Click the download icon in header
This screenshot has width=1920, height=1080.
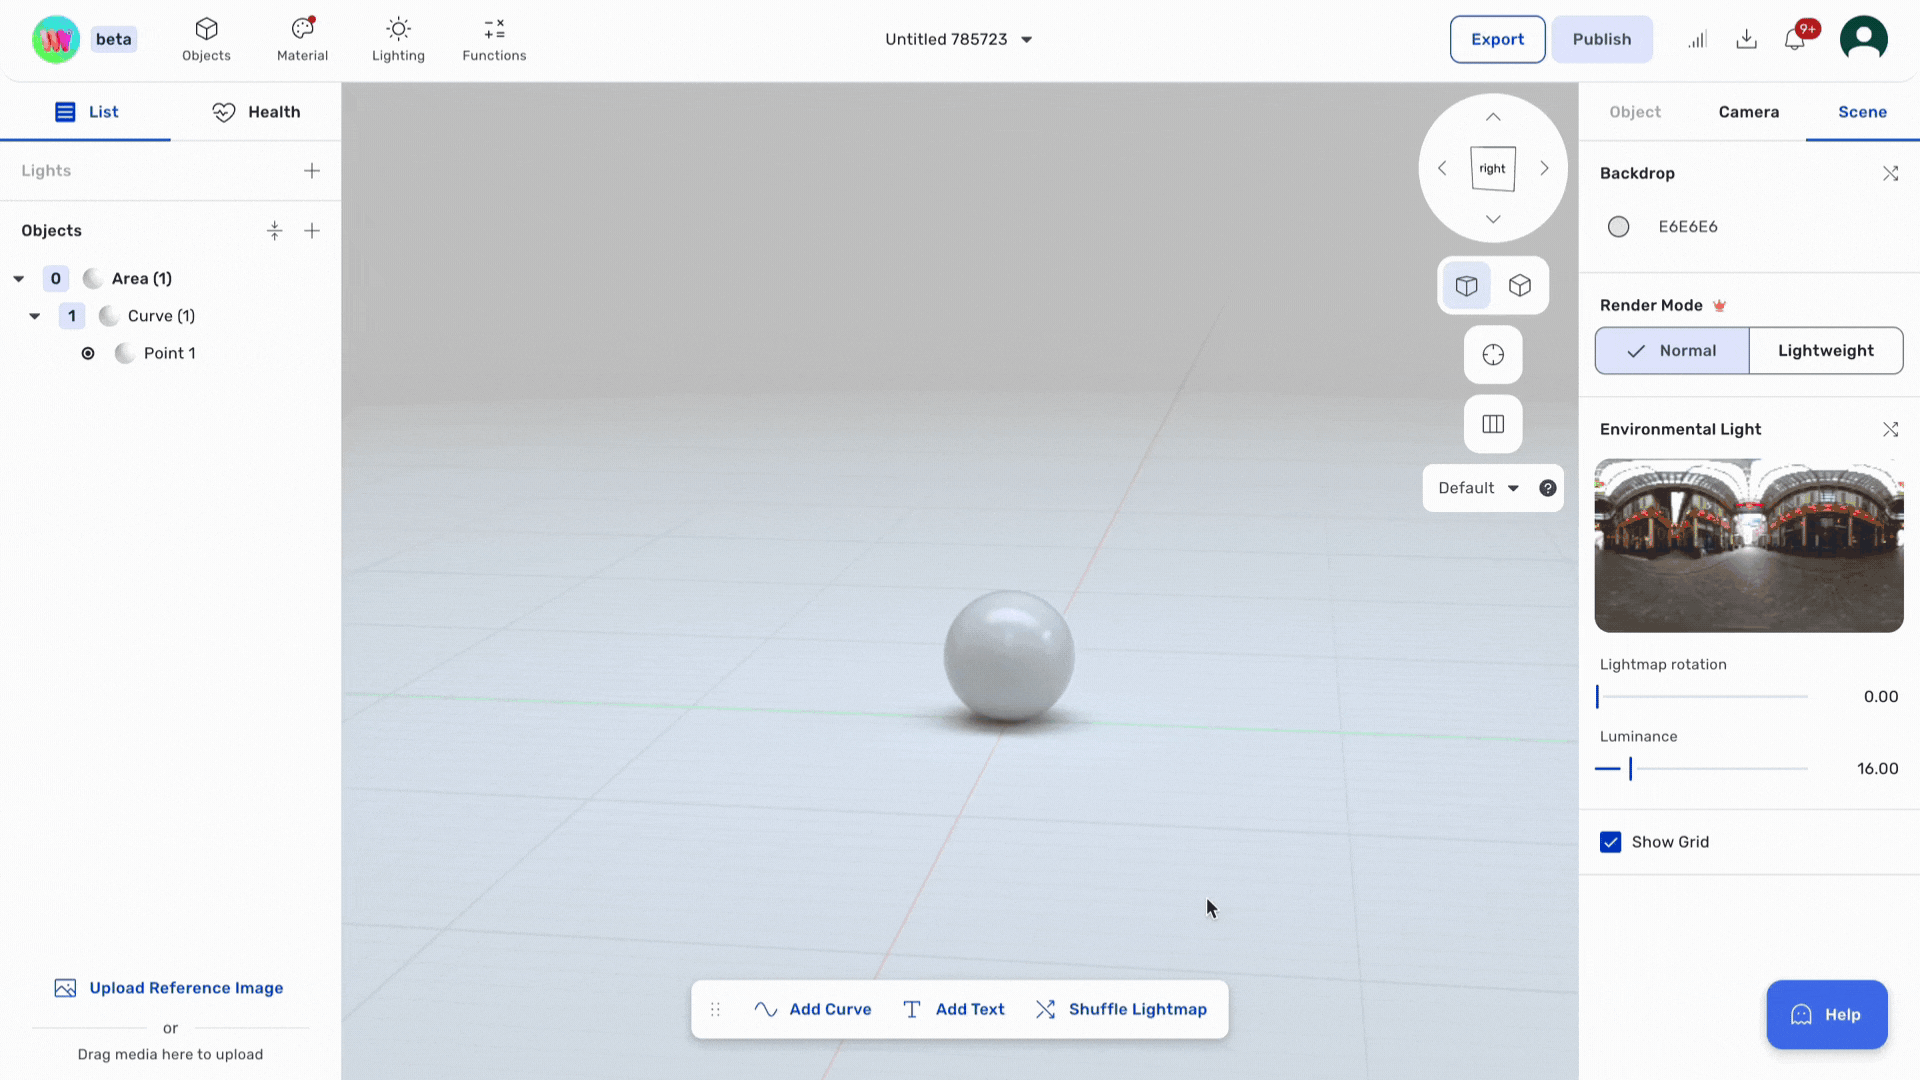[x=1746, y=40]
